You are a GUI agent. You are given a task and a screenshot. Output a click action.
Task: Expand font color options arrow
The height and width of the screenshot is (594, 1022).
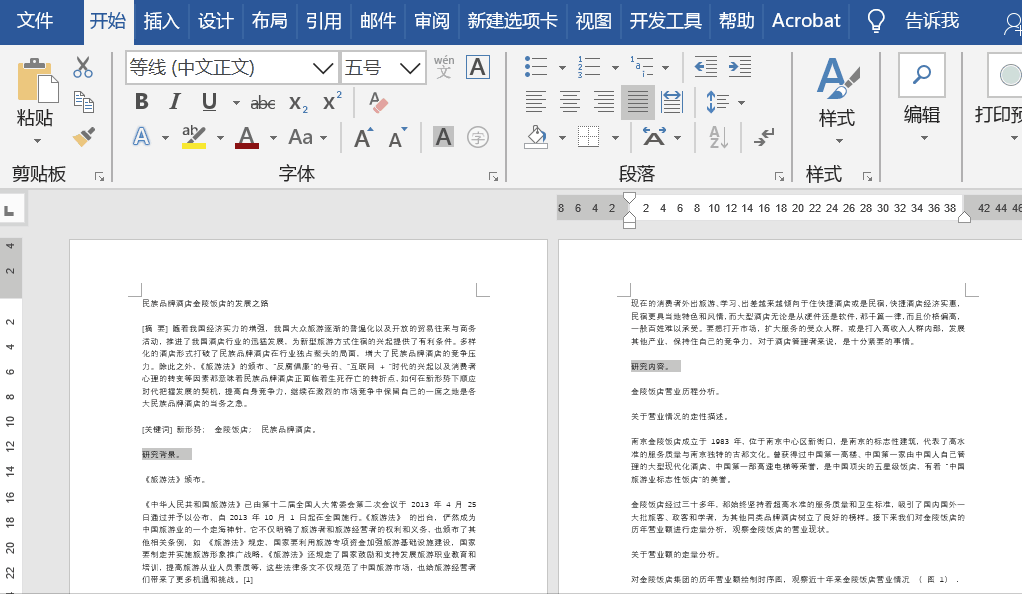(273, 138)
